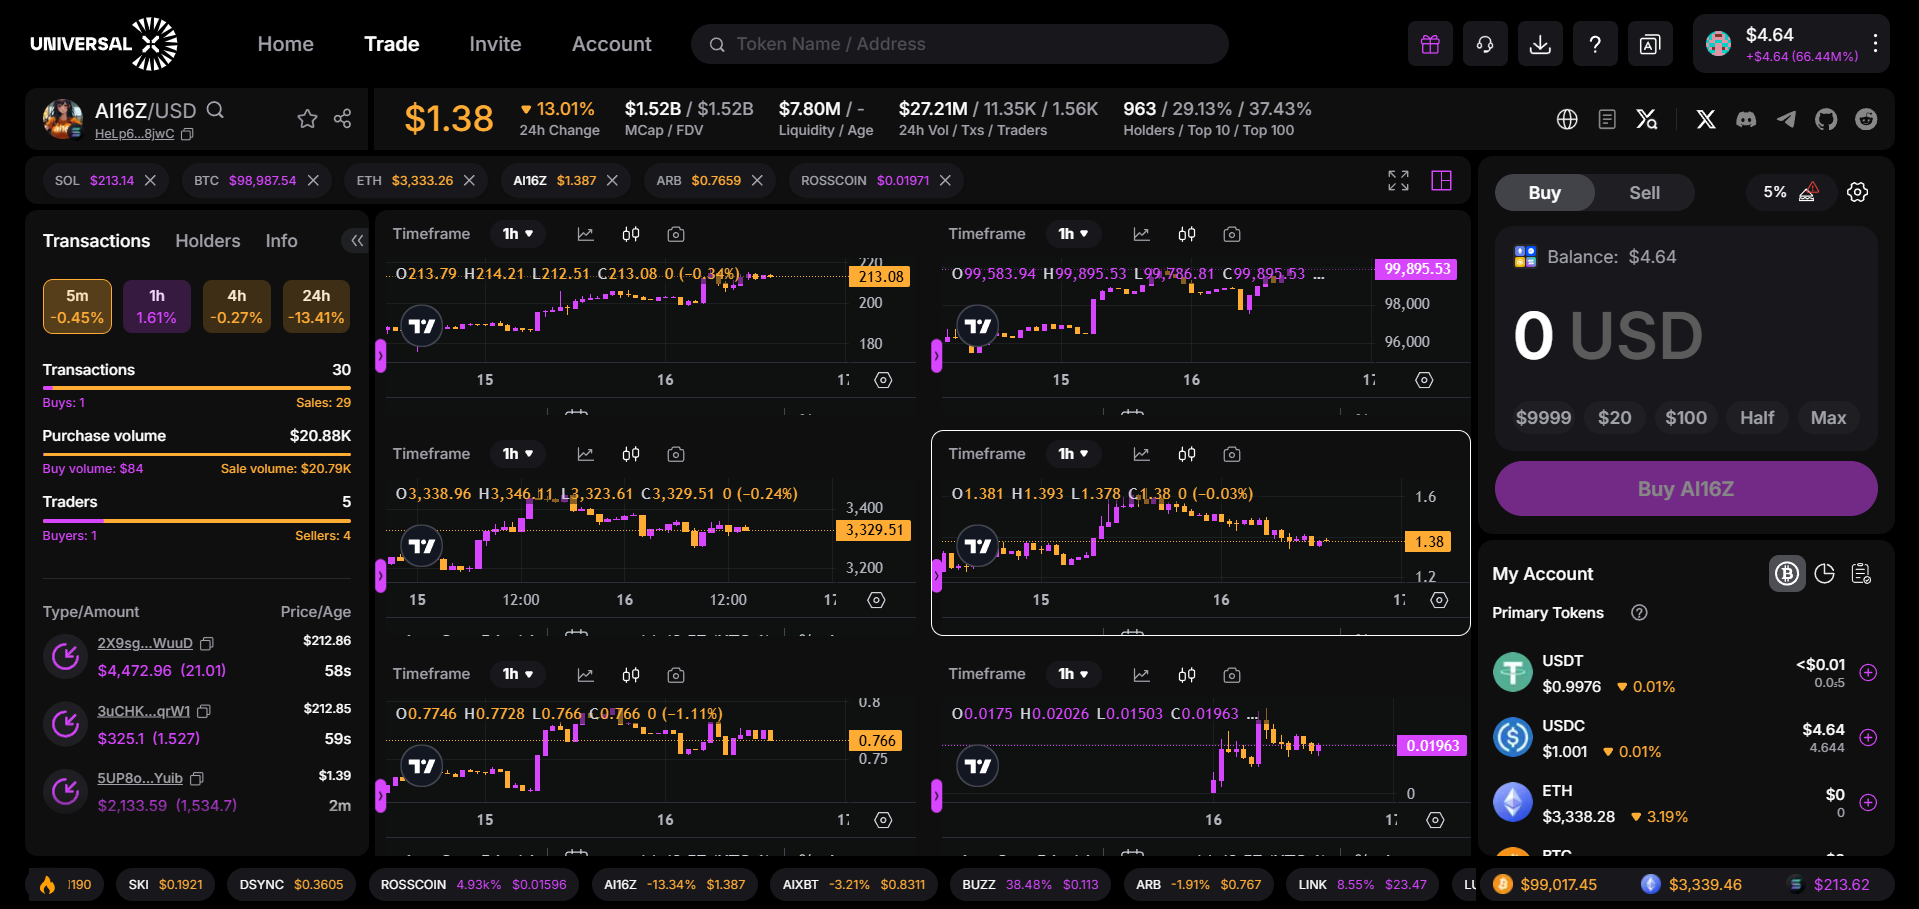Viewport: 1919px width, 909px height.
Task: Open the token website globe icon
Action: [1567, 119]
